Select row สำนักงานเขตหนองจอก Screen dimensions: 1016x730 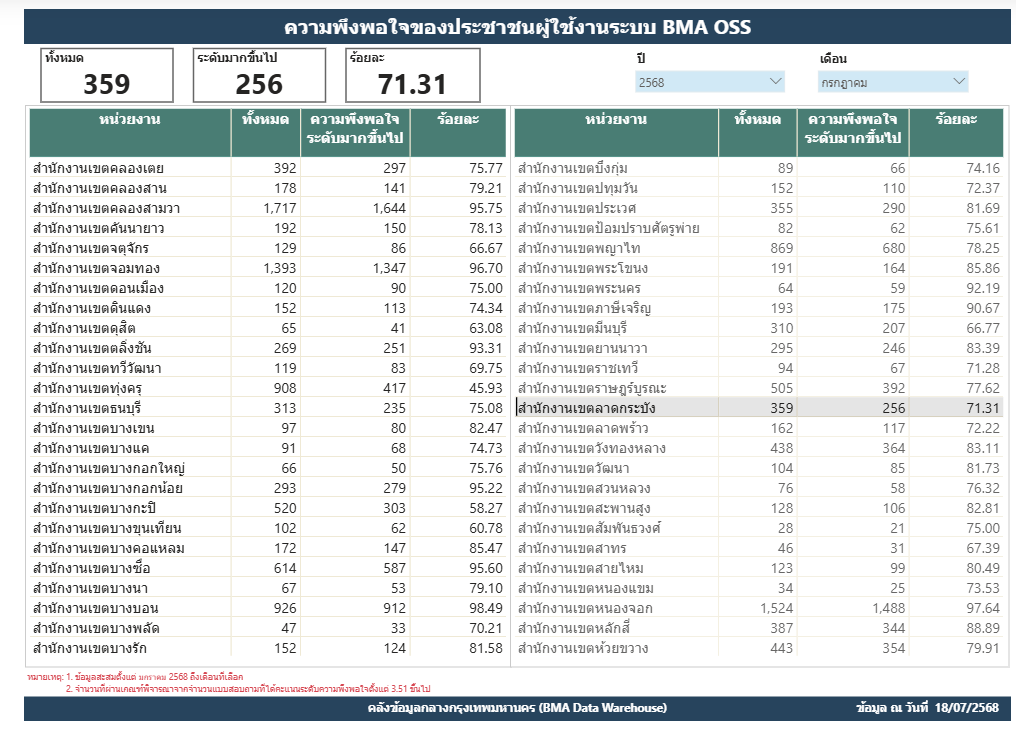pos(759,608)
